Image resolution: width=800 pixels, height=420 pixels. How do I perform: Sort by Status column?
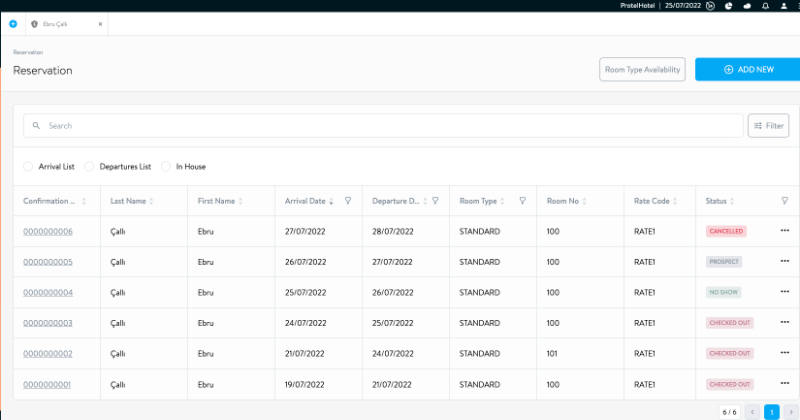[732, 201]
